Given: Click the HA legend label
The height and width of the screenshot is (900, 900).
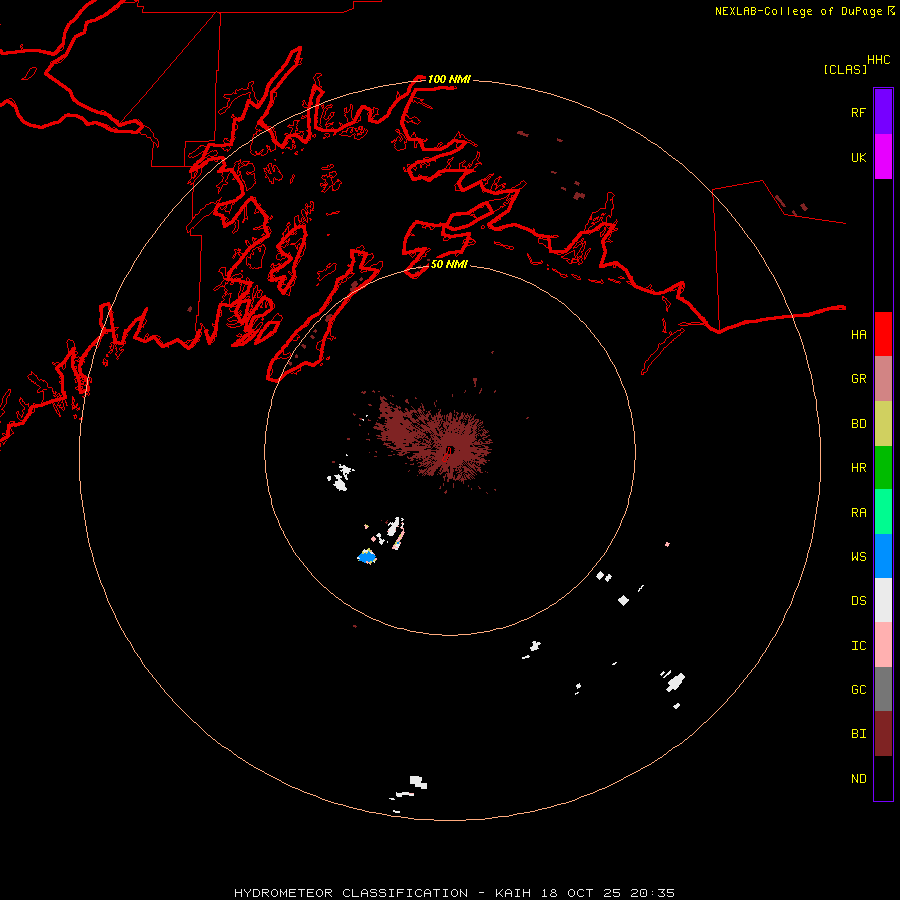Looking at the screenshot, I should coord(858,334).
